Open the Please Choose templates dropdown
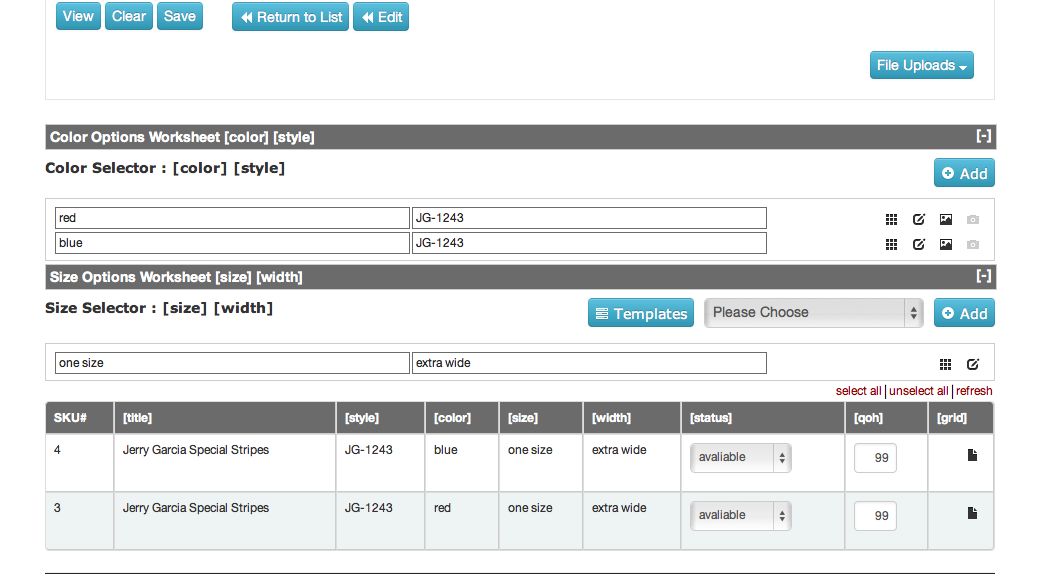 [813, 313]
